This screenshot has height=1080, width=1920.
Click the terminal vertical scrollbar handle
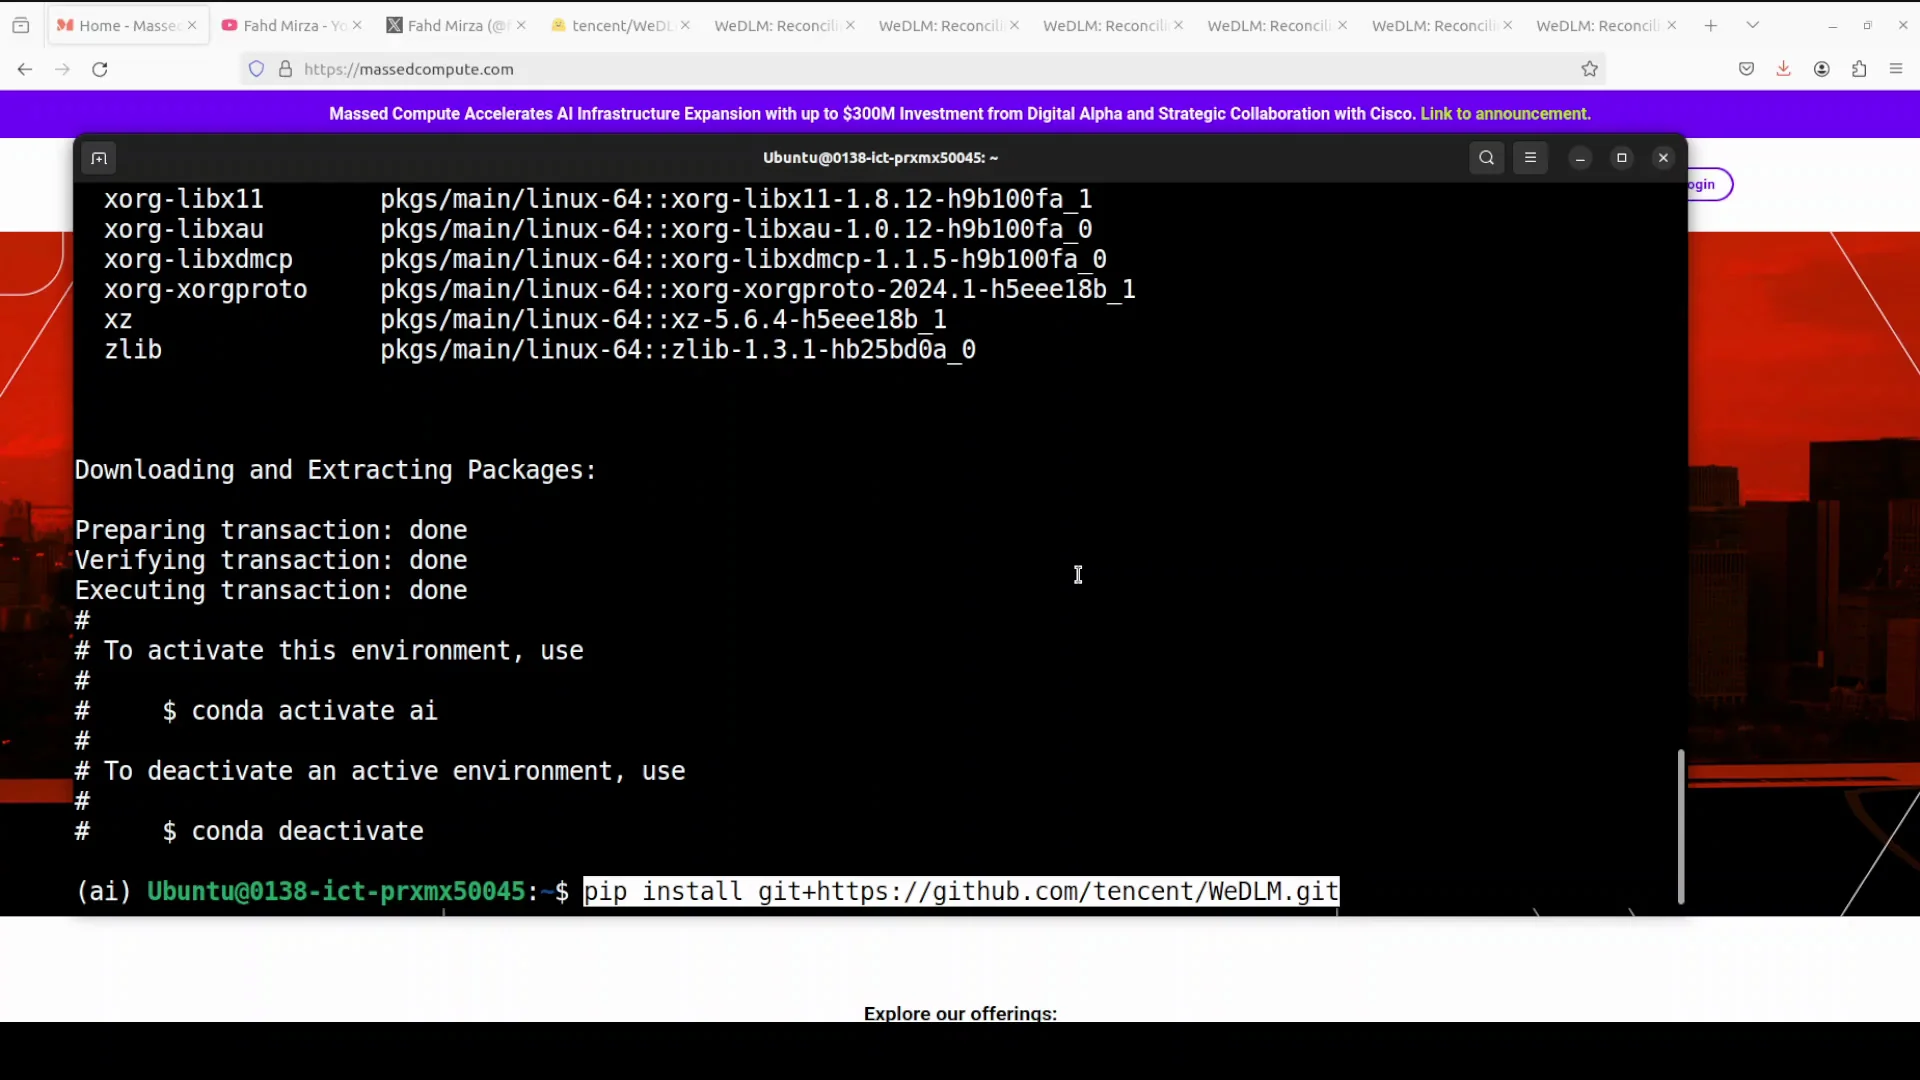pos(1680,826)
